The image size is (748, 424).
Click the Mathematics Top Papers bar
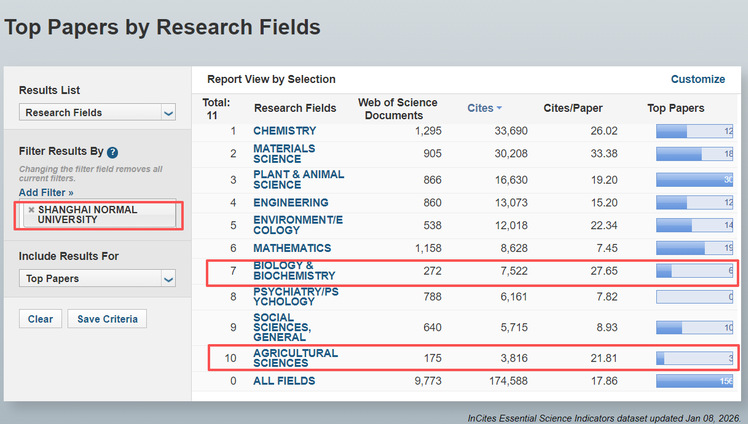tap(694, 248)
